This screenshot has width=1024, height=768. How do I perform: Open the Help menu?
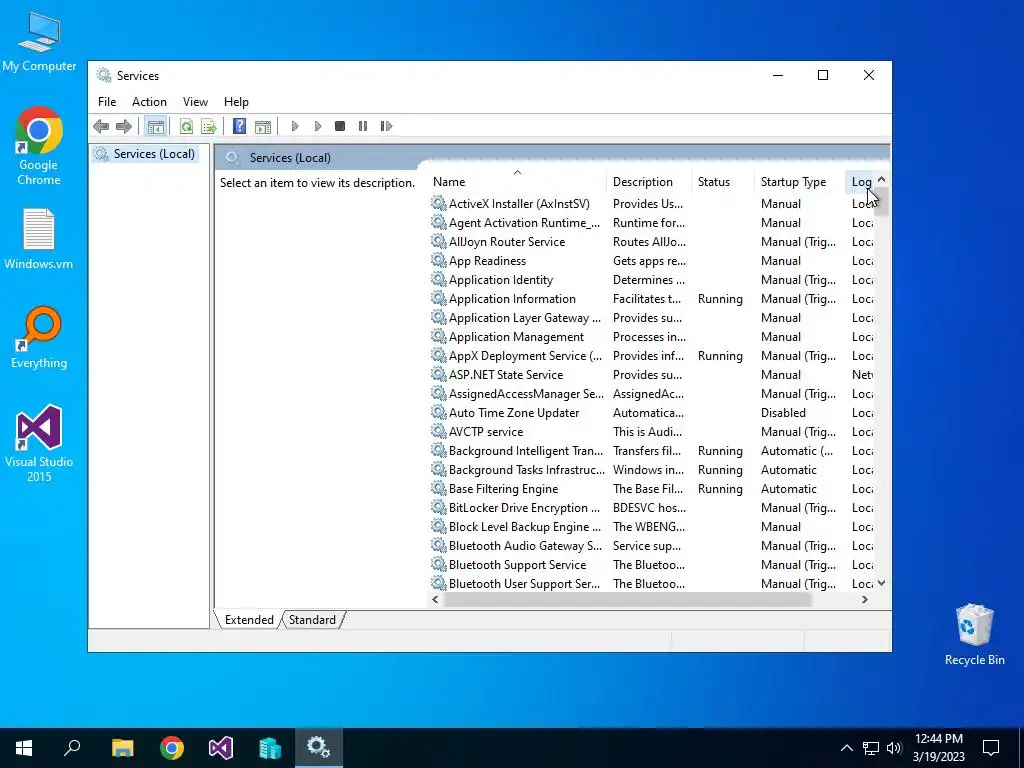pyautogui.click(x=236, y=102)
